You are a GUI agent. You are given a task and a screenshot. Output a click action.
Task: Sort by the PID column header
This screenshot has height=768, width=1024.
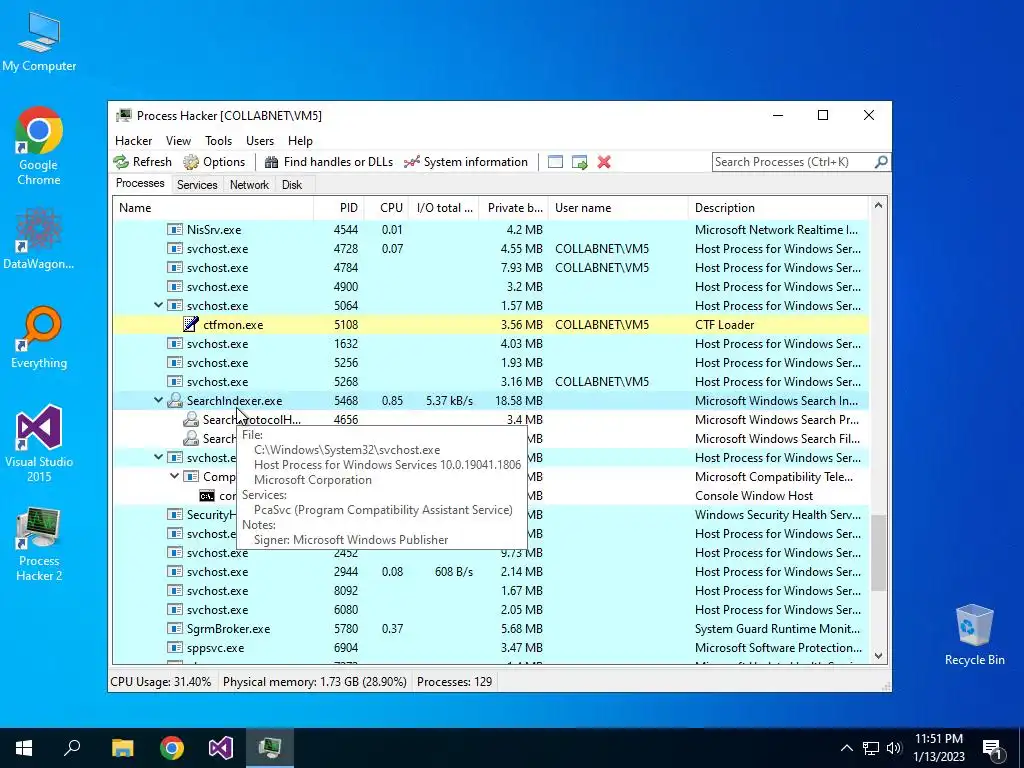click(339, 208)
